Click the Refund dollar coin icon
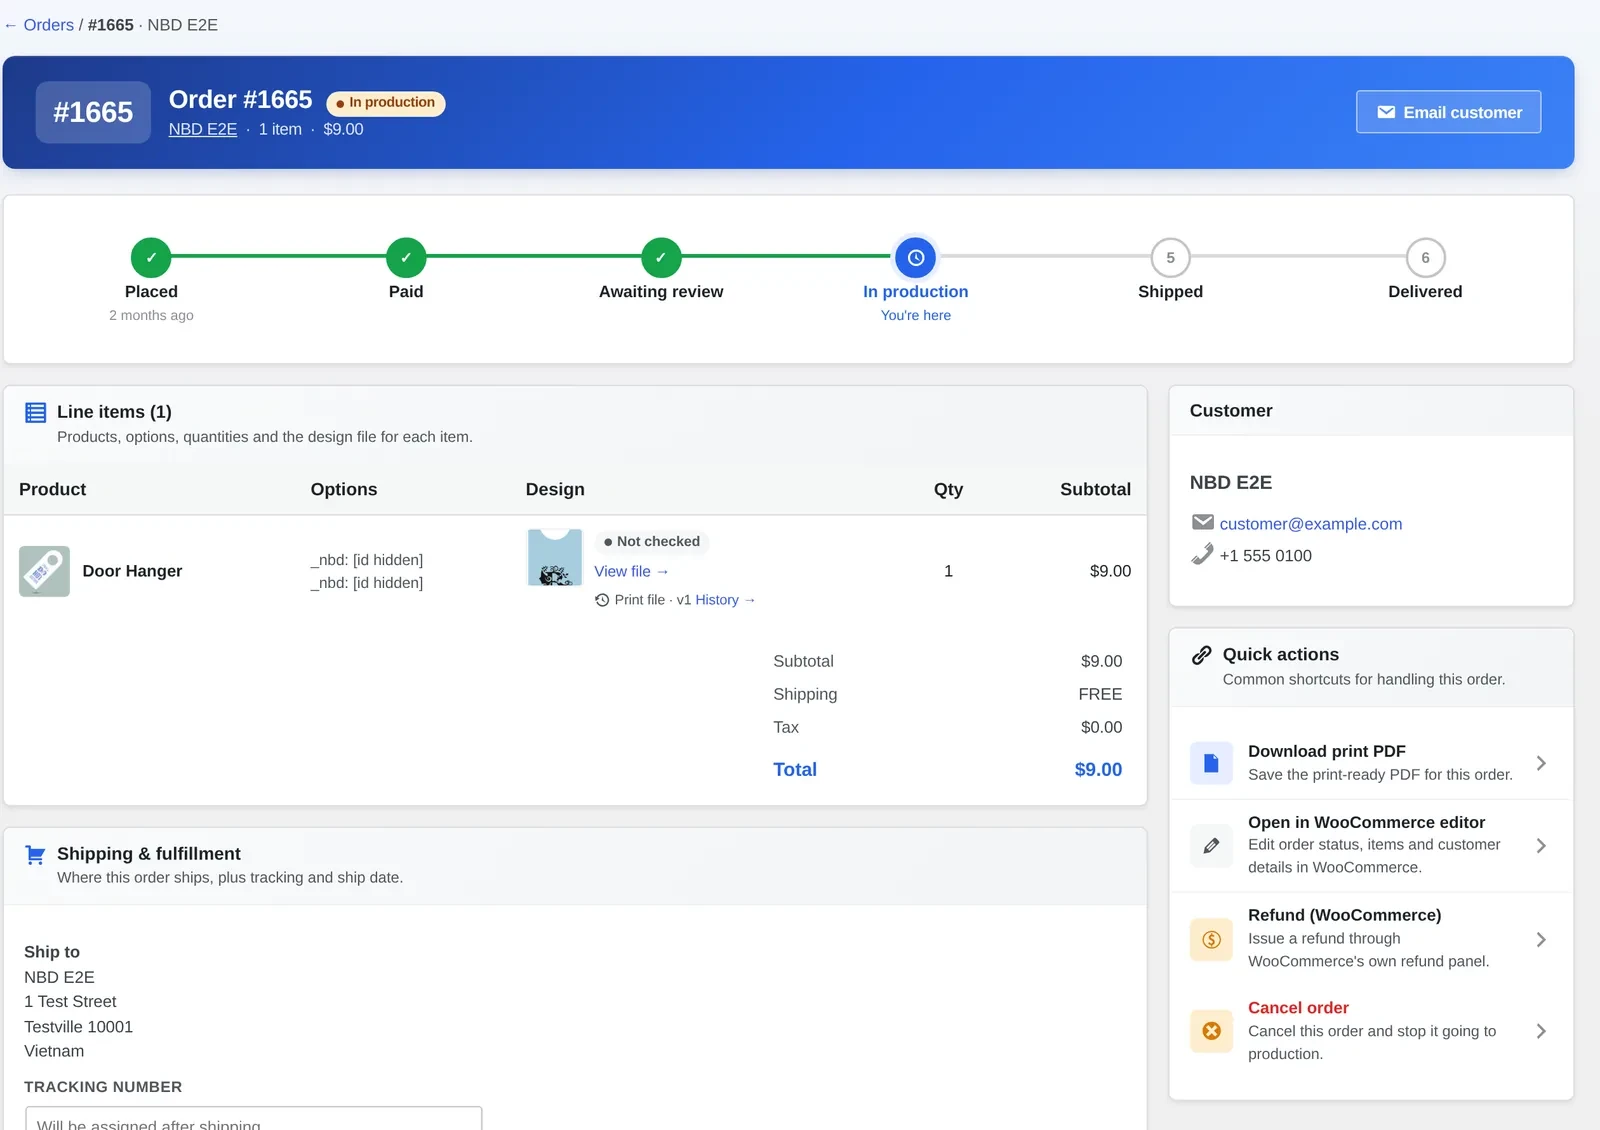 click(1211, 939)
